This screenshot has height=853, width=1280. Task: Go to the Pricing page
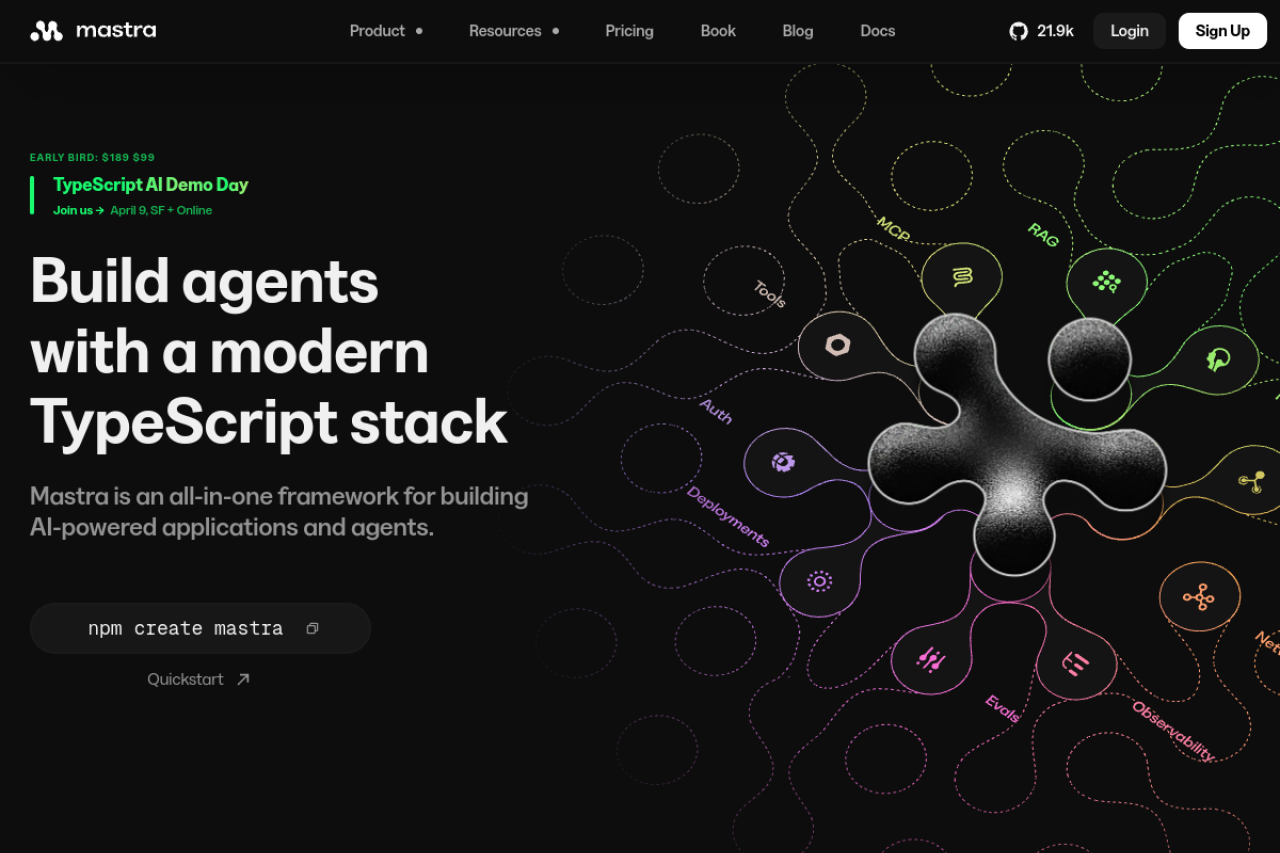coord(629,31)
